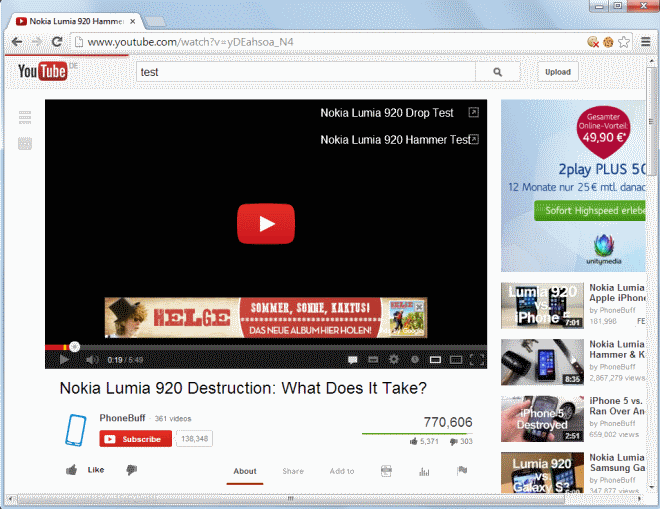Open the Lumia 920 vs iPhone 5 thumbnail

click(x=542, y=306)
